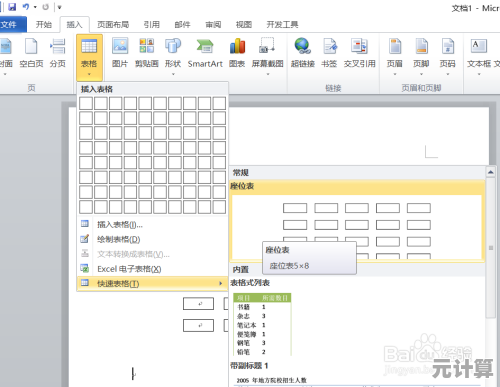500x387 pixels.
Task: Click the 剪贴画 clip art icon
Action: coord(147,46)
